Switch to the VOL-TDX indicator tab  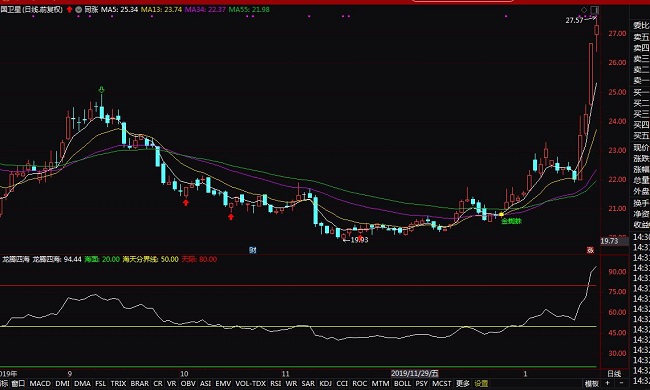pyautogui.click(x=250, y=384)
